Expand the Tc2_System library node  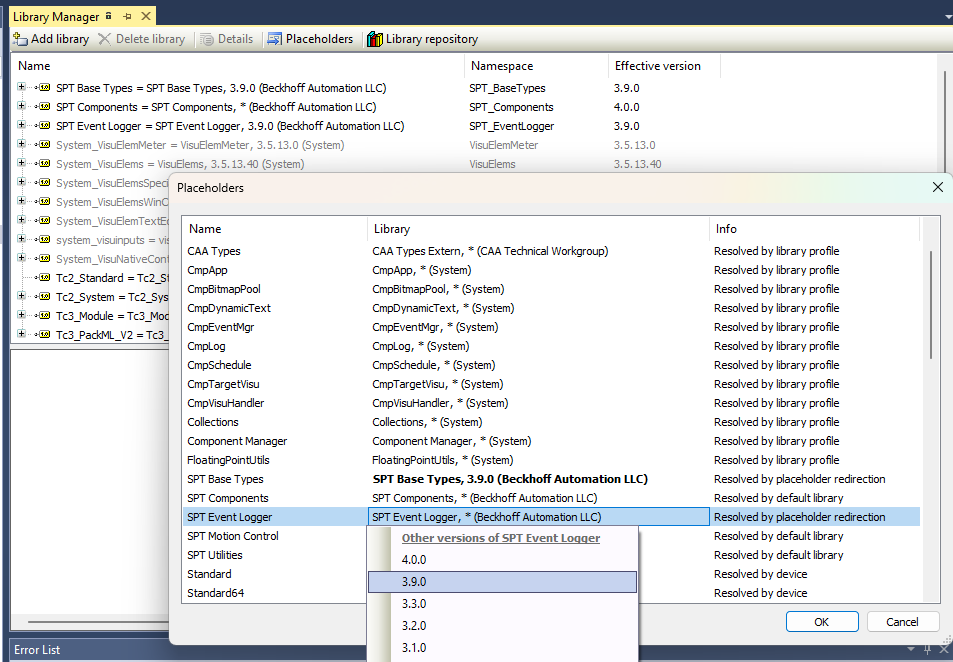coord(21,296)
